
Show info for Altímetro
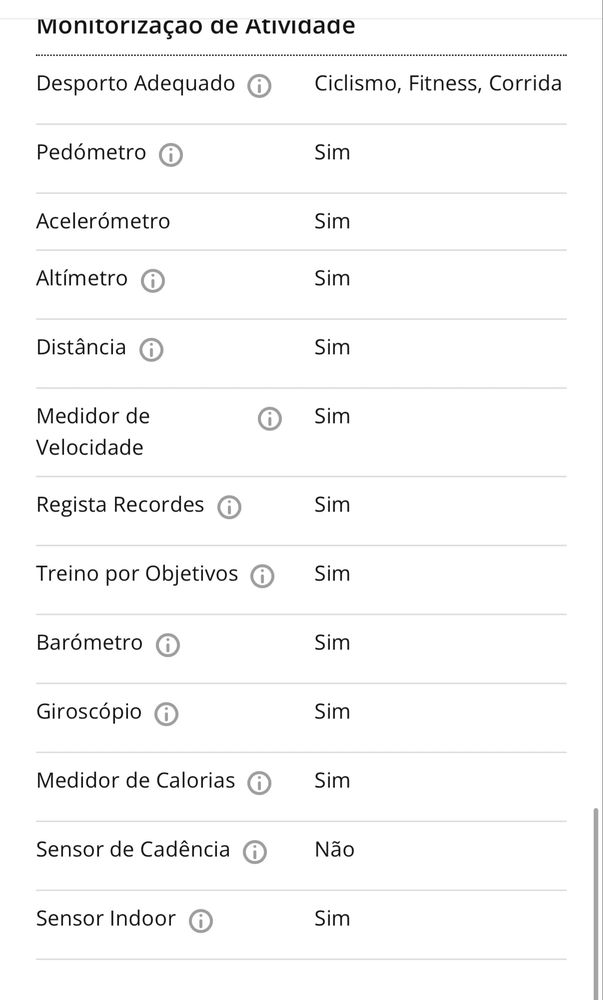[x=152, y=281]
